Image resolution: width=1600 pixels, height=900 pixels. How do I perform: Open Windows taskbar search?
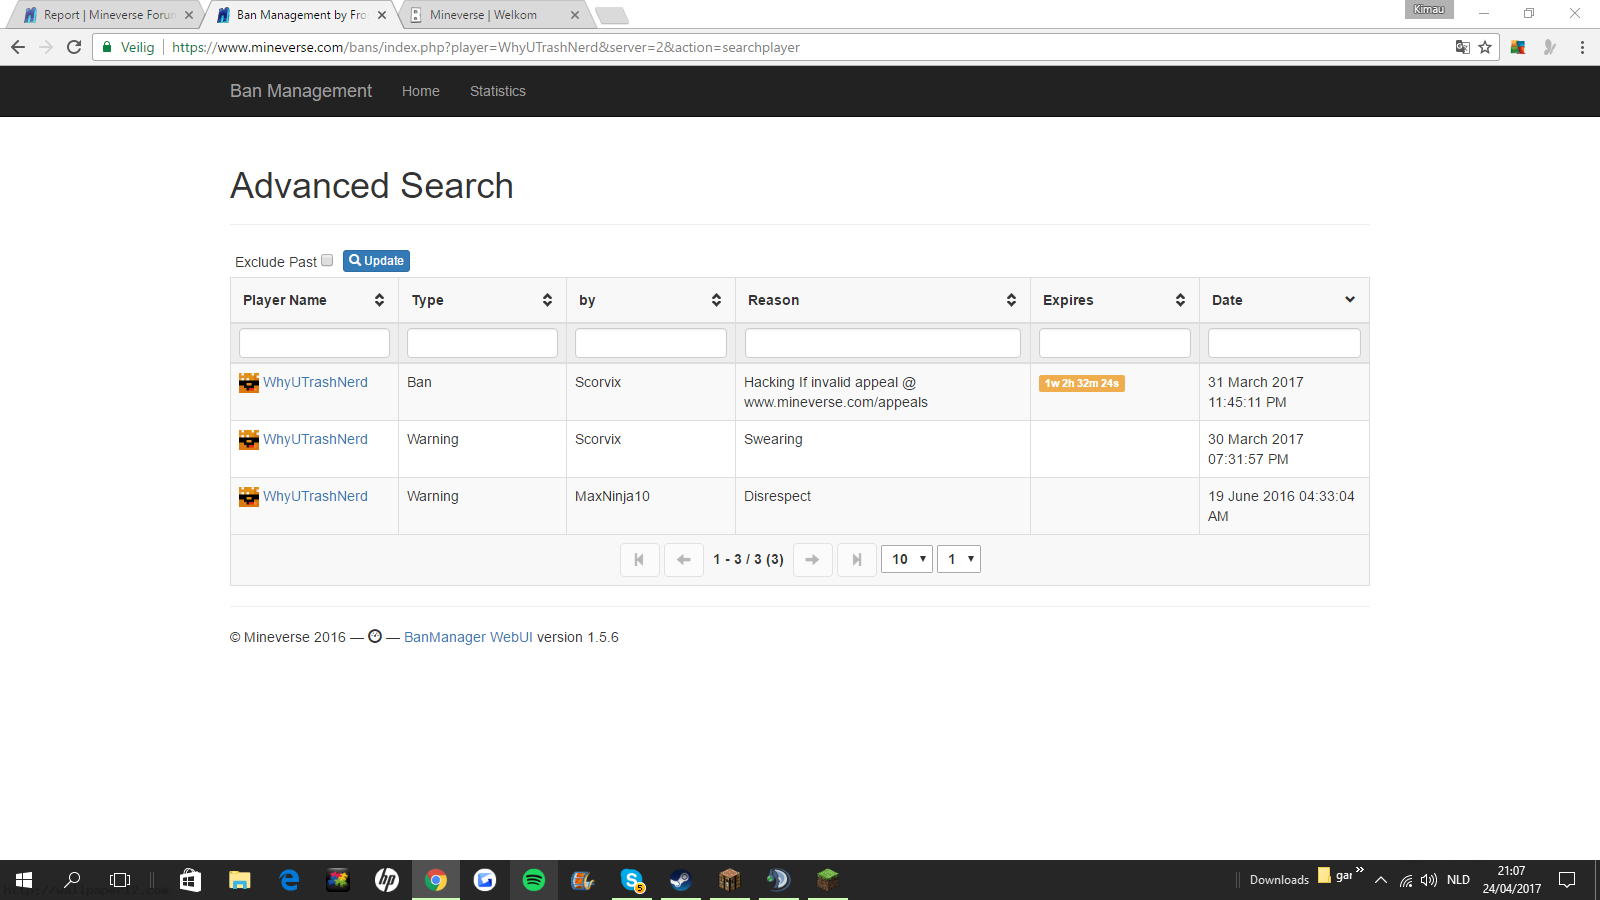72,880
